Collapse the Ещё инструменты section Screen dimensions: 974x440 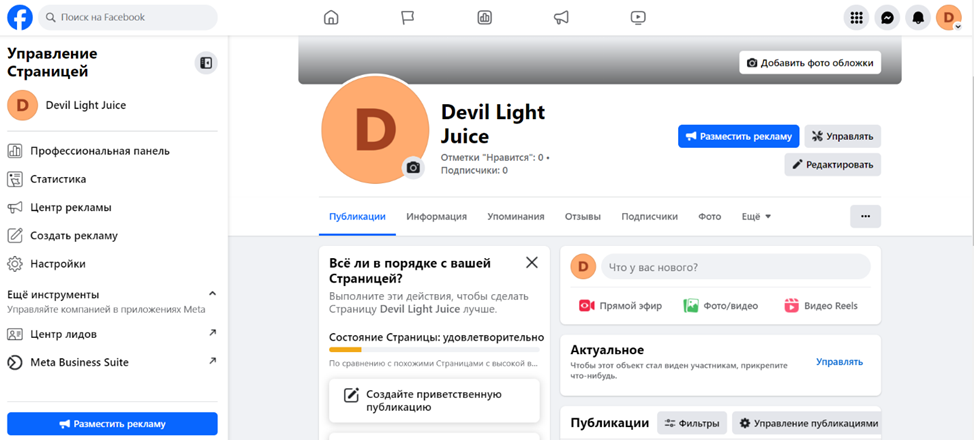212,293
